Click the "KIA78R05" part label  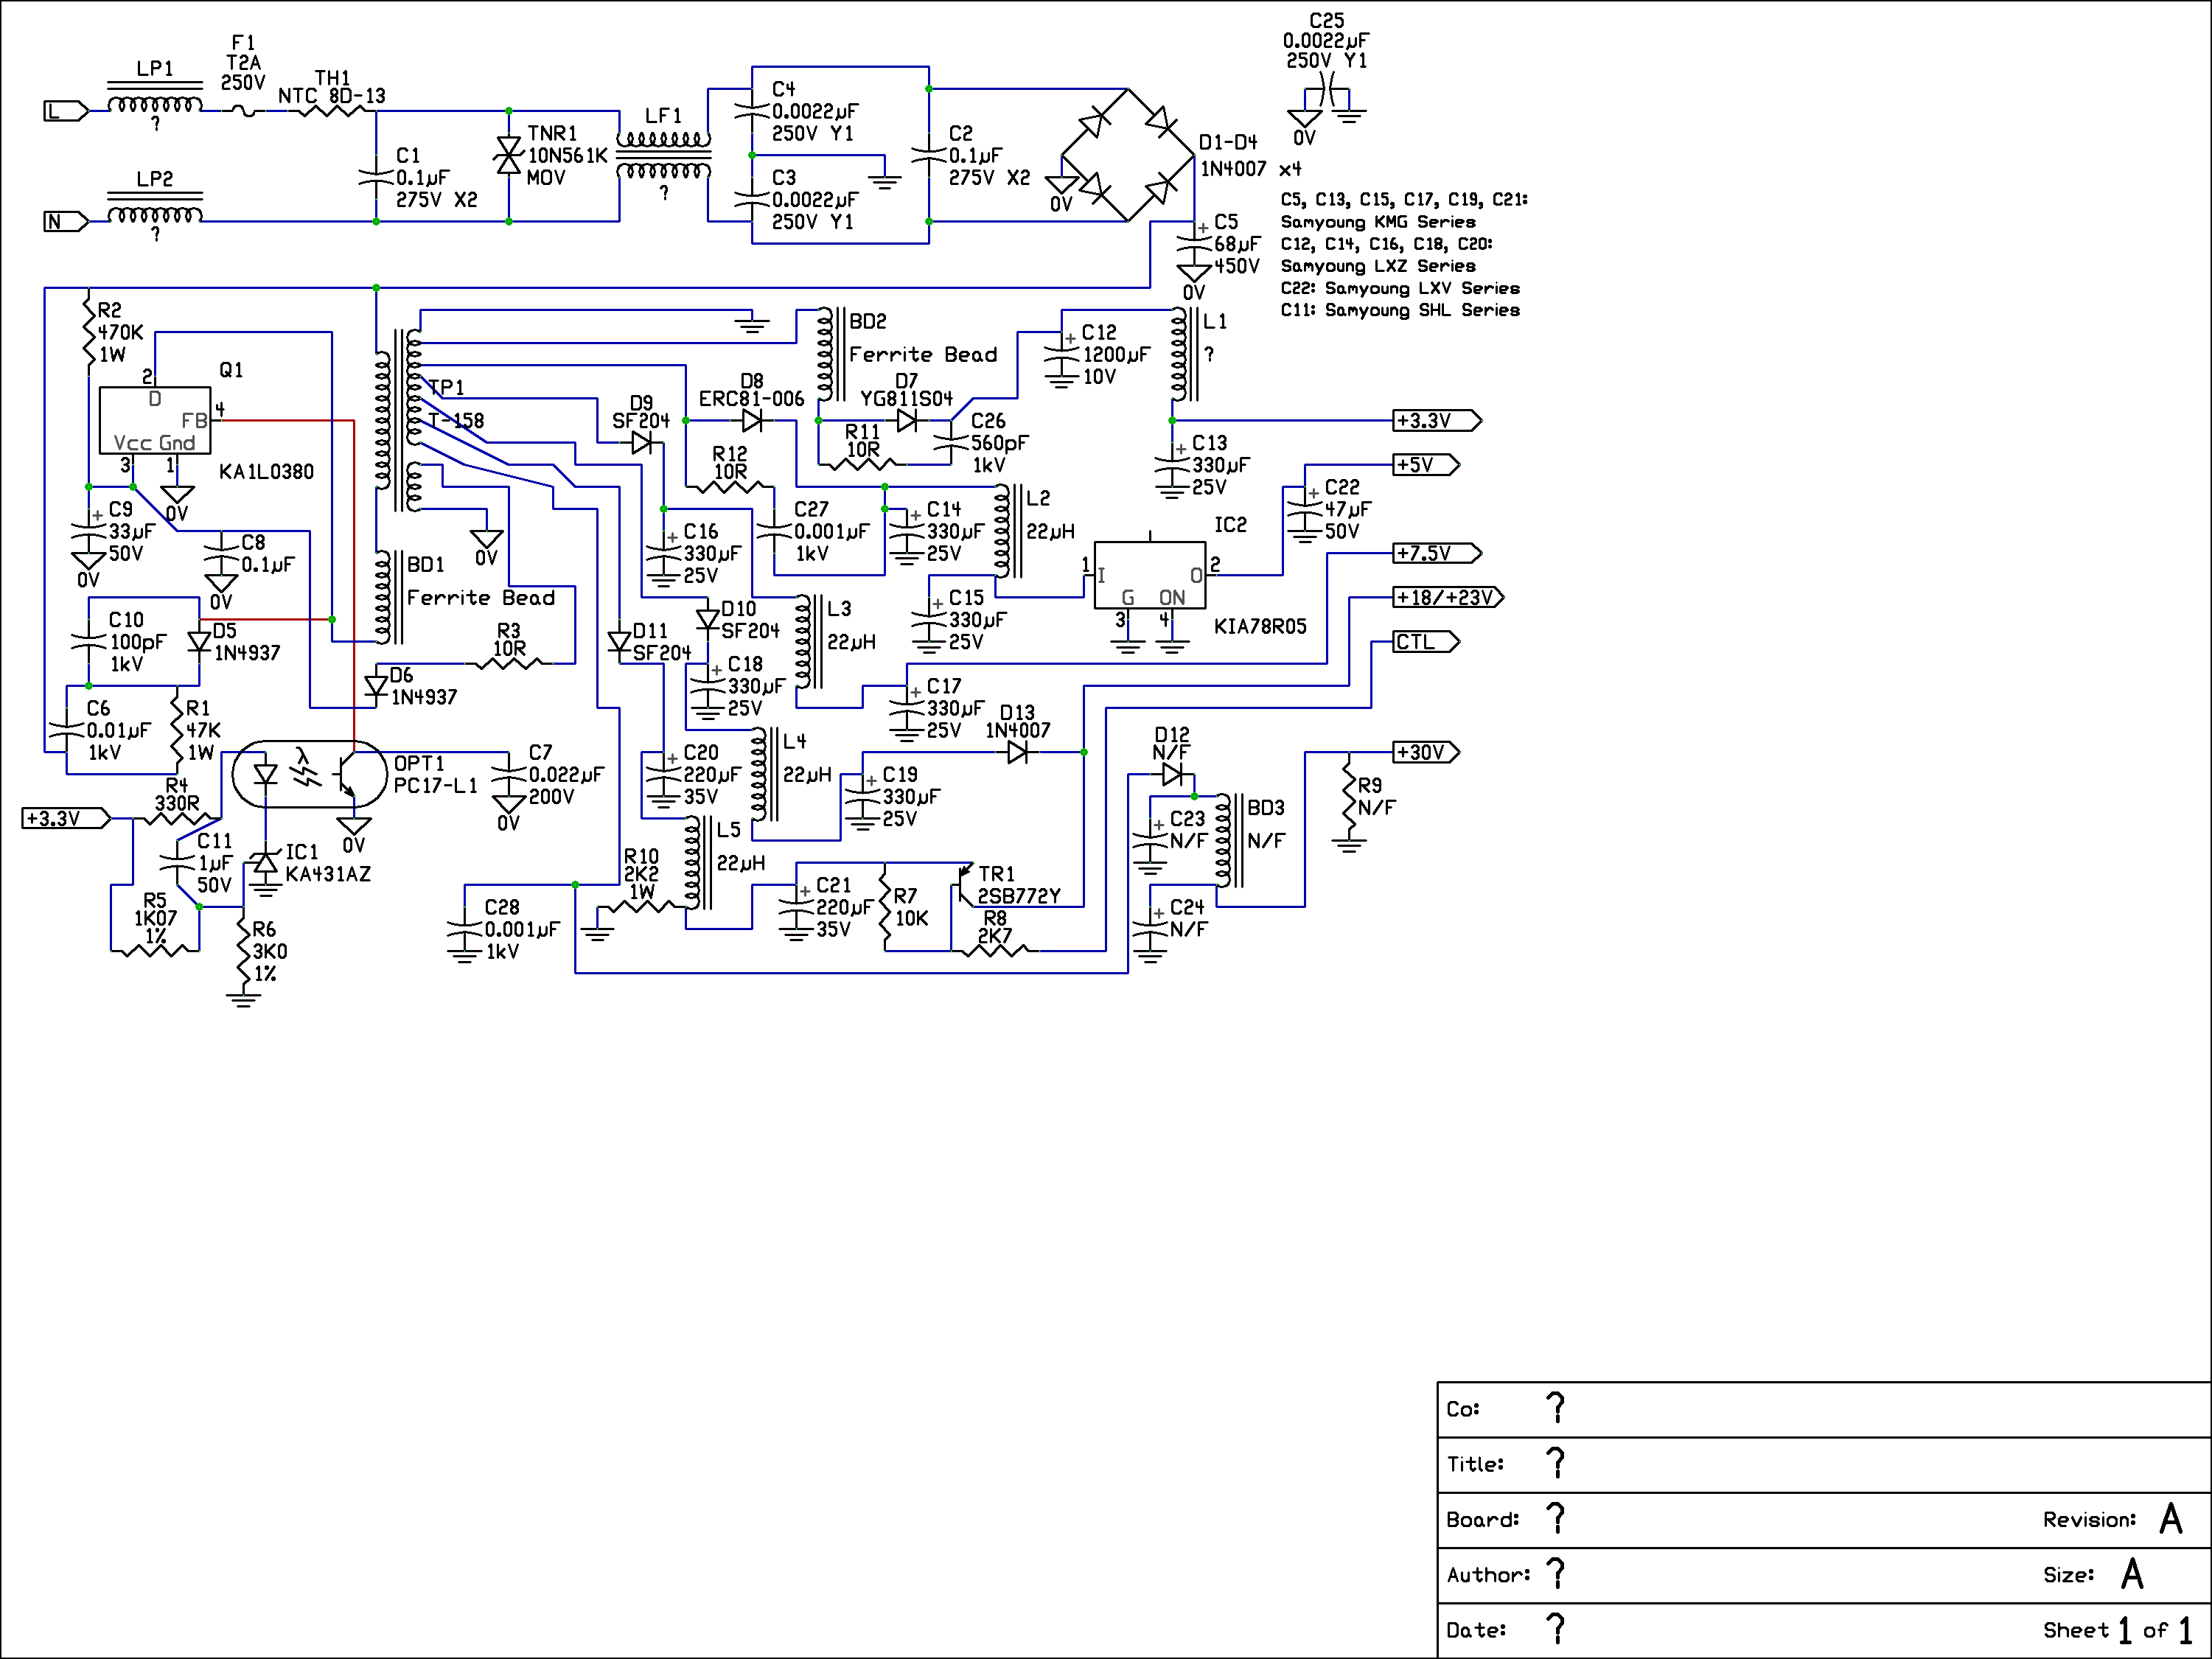coord(1260,626)
